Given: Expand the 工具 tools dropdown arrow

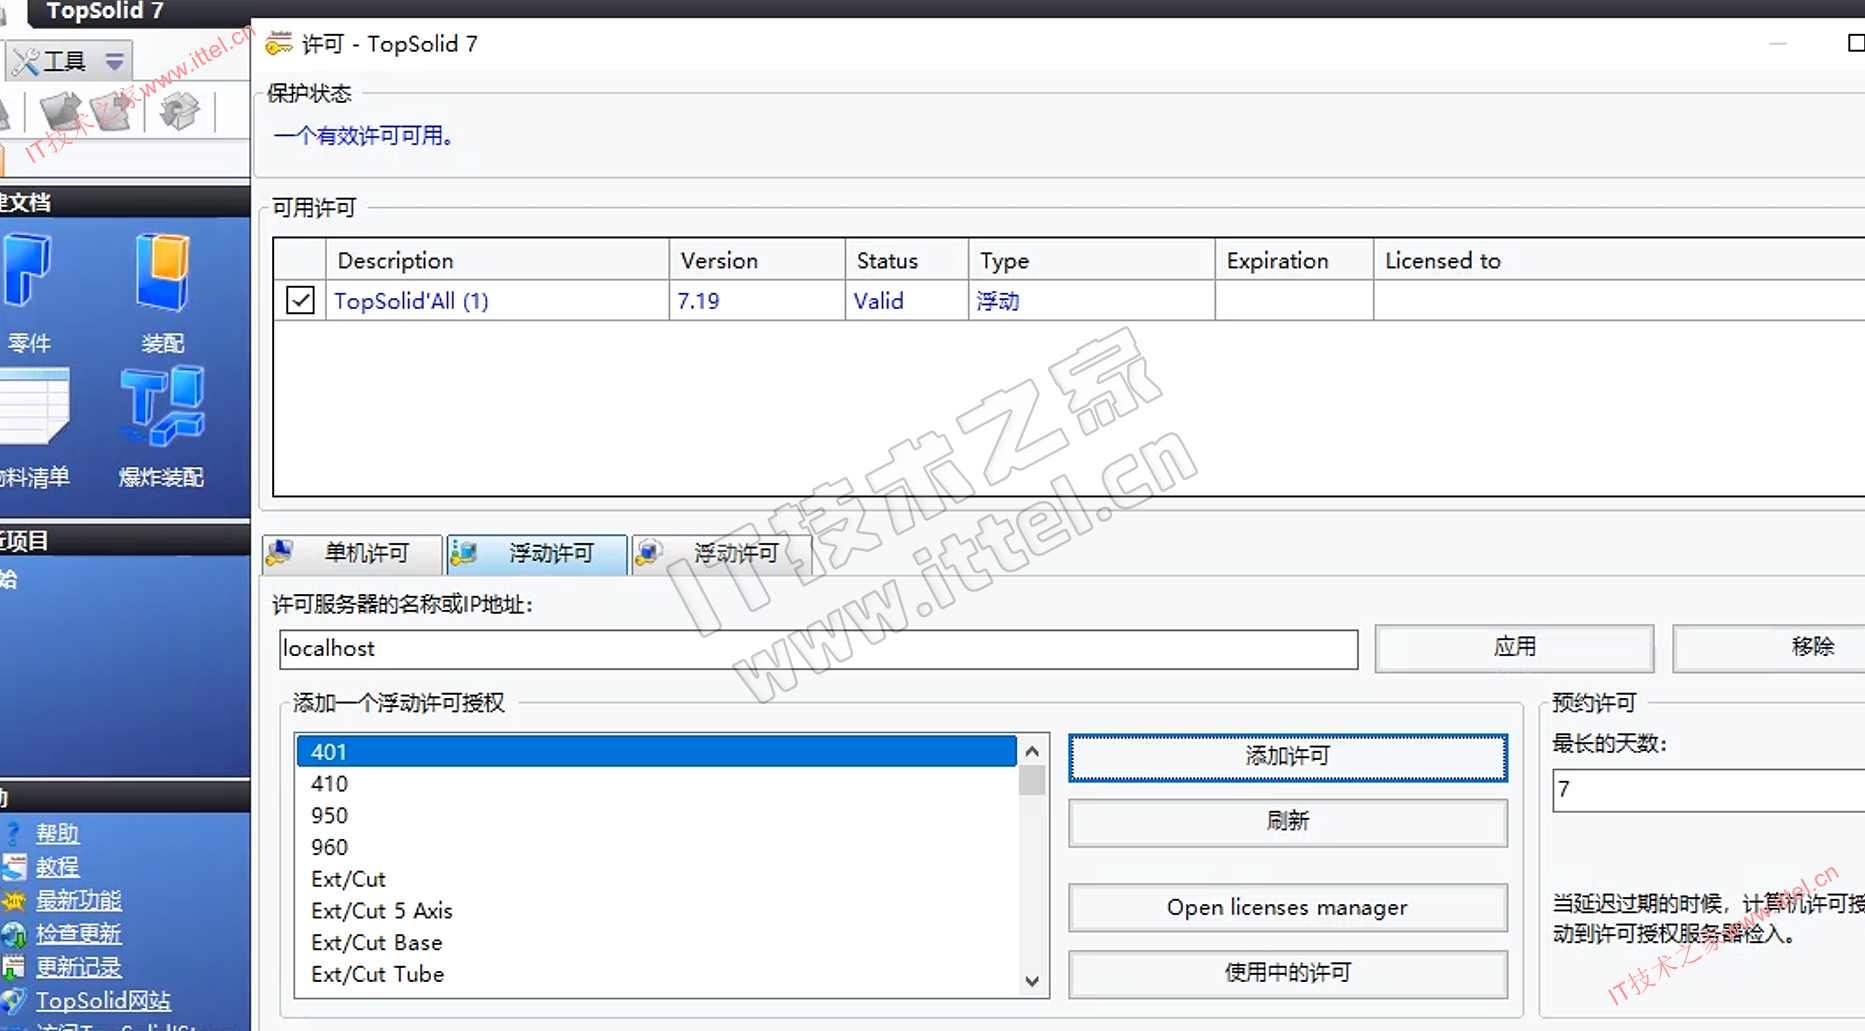Looking at the screenshot, I should click(x=115, y=62).
